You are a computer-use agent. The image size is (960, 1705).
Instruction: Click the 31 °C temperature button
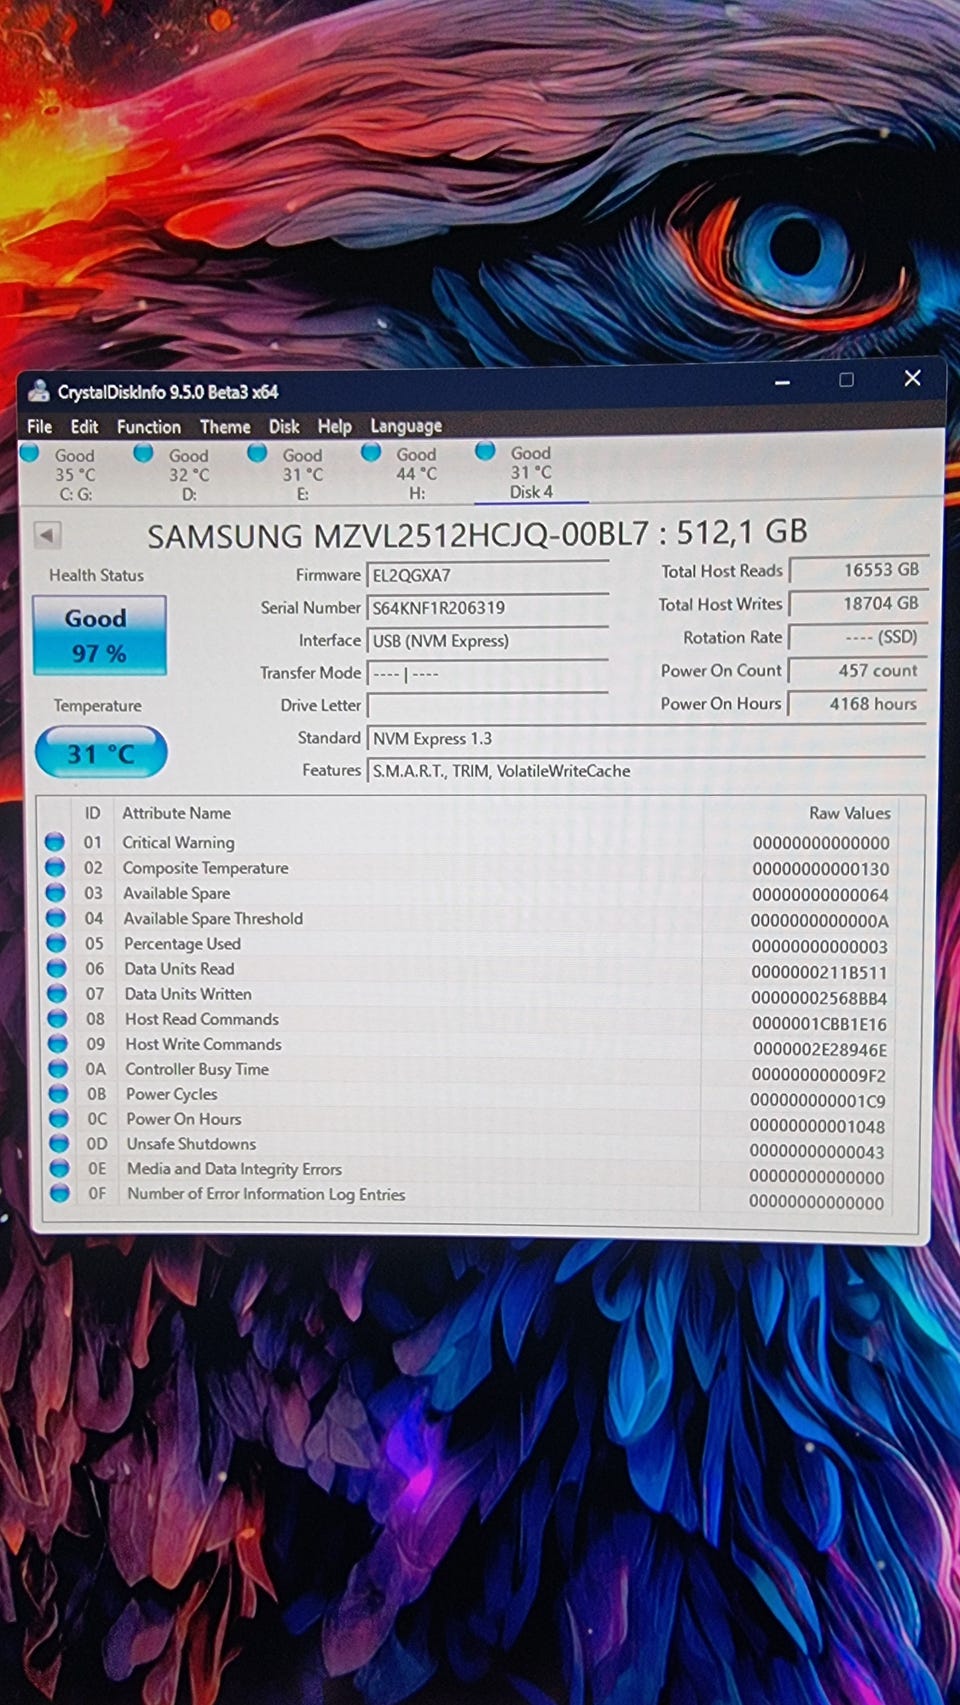pos(100,753)
